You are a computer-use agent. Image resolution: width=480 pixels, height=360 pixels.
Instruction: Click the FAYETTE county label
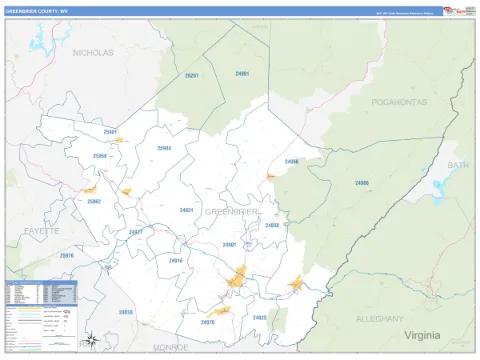click(x=41, y=231)
